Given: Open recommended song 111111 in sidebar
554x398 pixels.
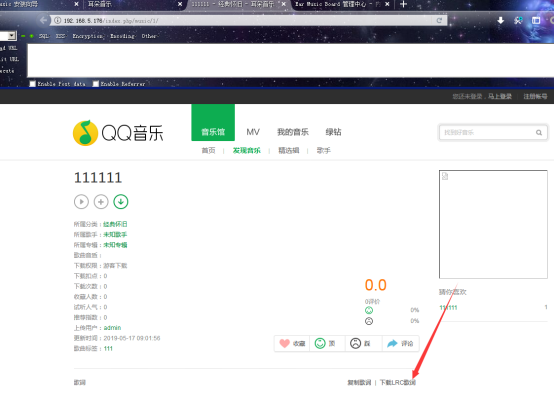Looking at the screenshot, I should tap(448, 308).
